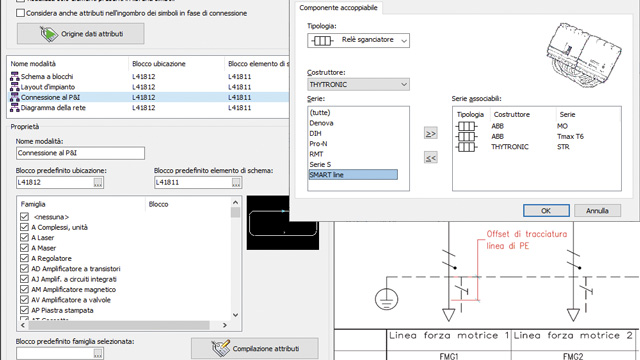Screen dimensions: 640x360
Task: Browse for Blocco predefinito ubicazione block
Action: point(98,182)
